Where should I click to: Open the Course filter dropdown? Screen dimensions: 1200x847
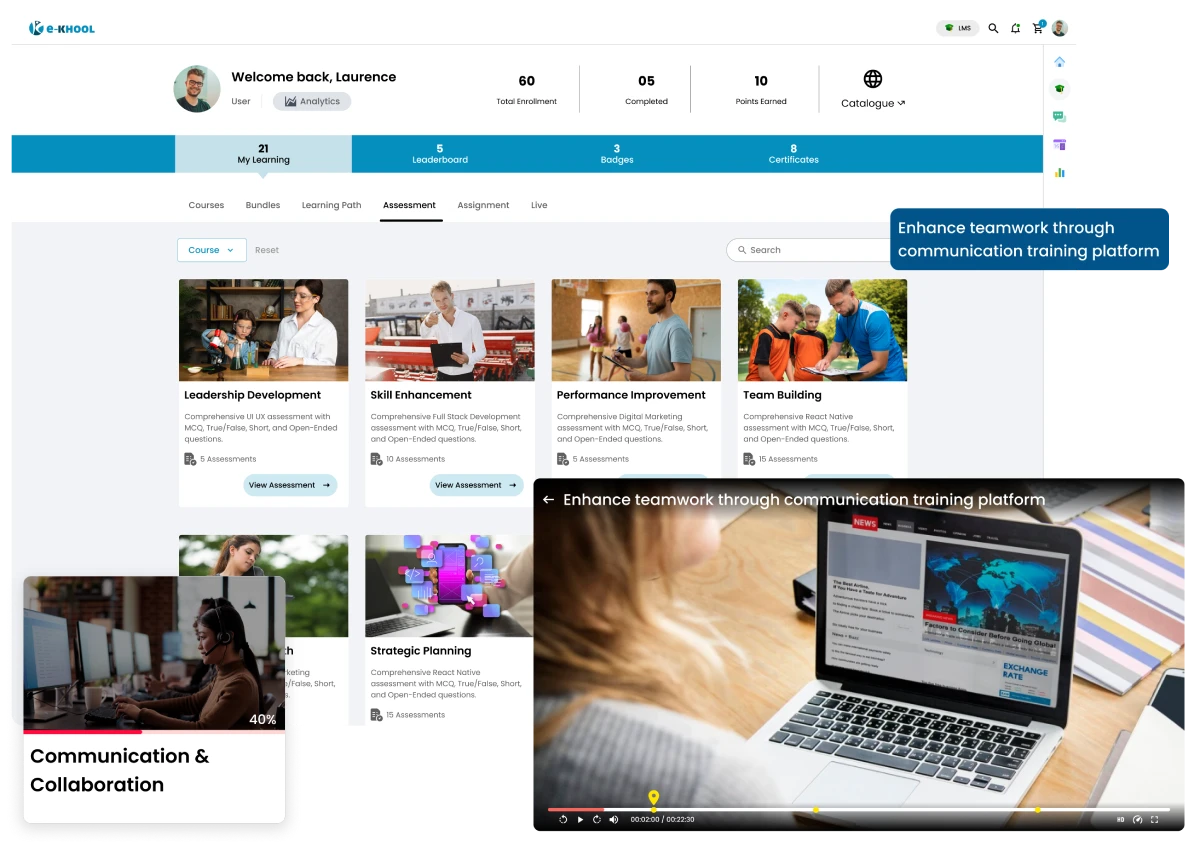(x=211, y=250)
